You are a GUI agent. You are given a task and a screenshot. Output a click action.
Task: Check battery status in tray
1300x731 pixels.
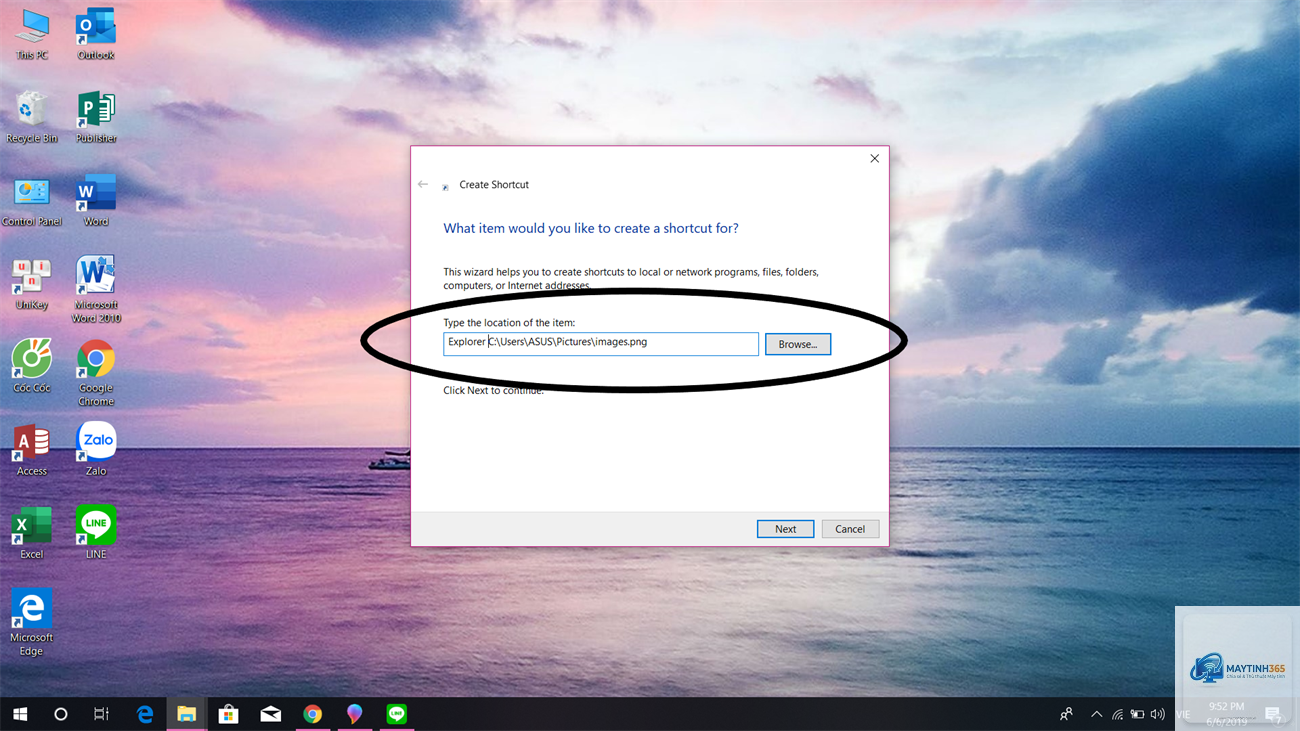tap(1137, 714)
